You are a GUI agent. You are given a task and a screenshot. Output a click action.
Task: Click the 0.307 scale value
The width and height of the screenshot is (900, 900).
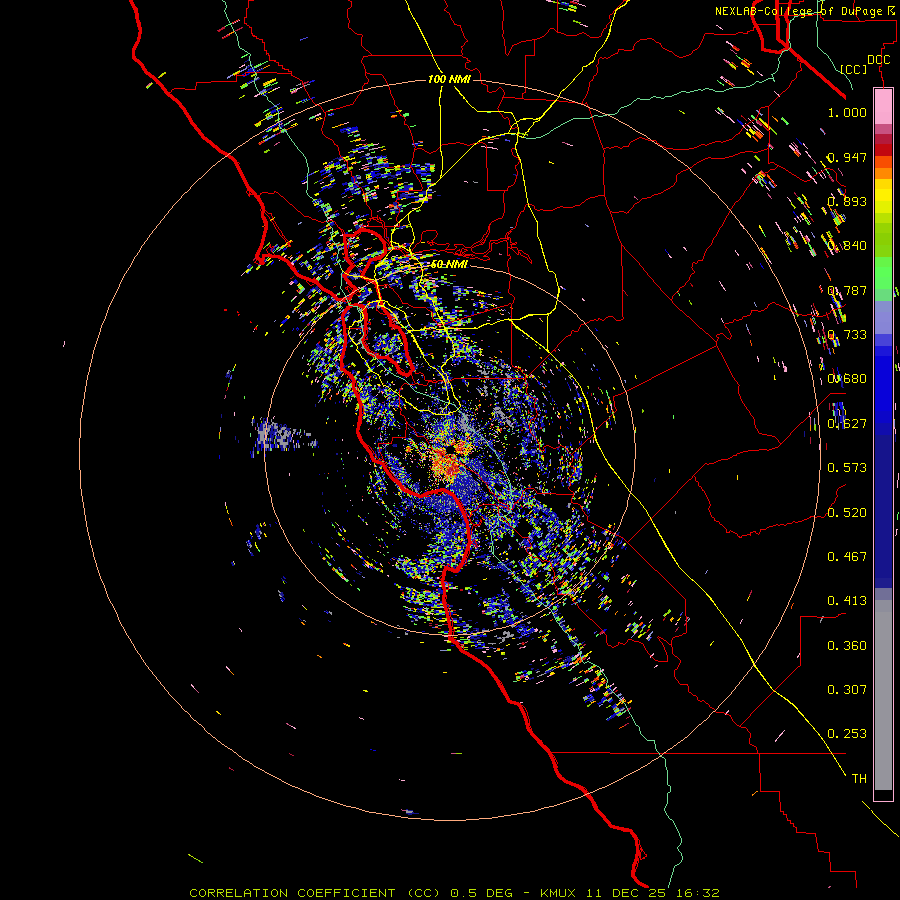[x=847, y=690]
